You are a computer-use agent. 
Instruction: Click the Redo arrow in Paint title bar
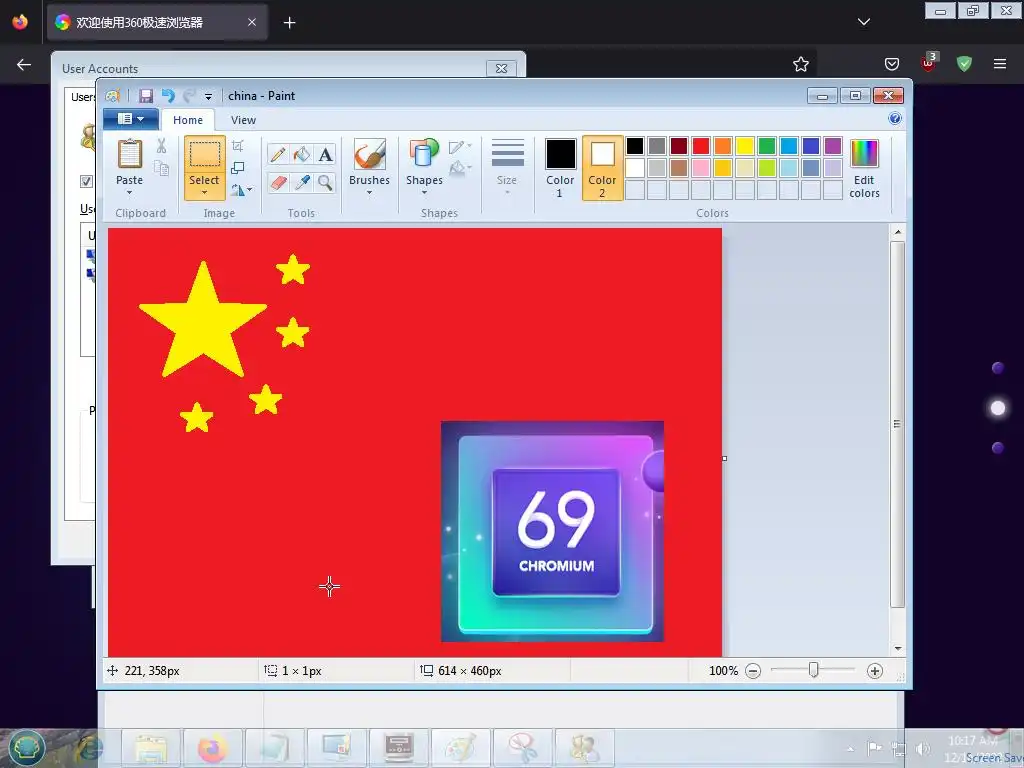pyautogui.click(x=189, y=96)
